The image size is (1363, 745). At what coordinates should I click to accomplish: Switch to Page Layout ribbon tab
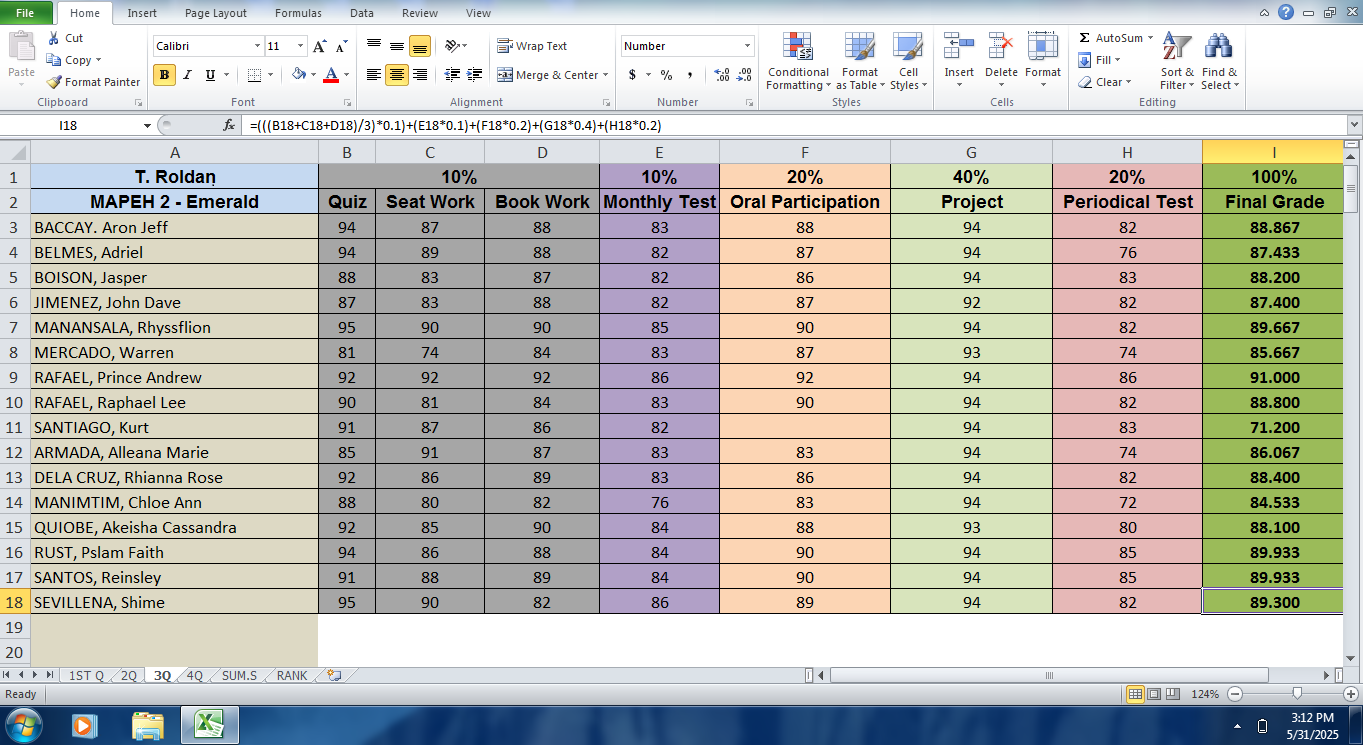[x=216, y=13]
